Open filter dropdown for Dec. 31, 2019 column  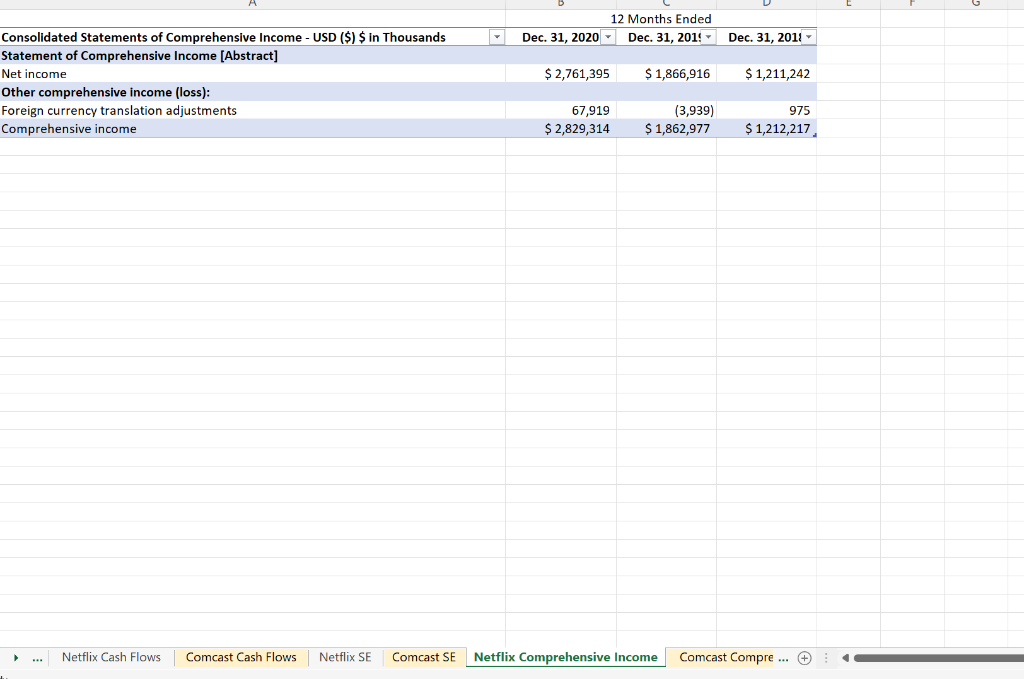[x=709, y=37]
